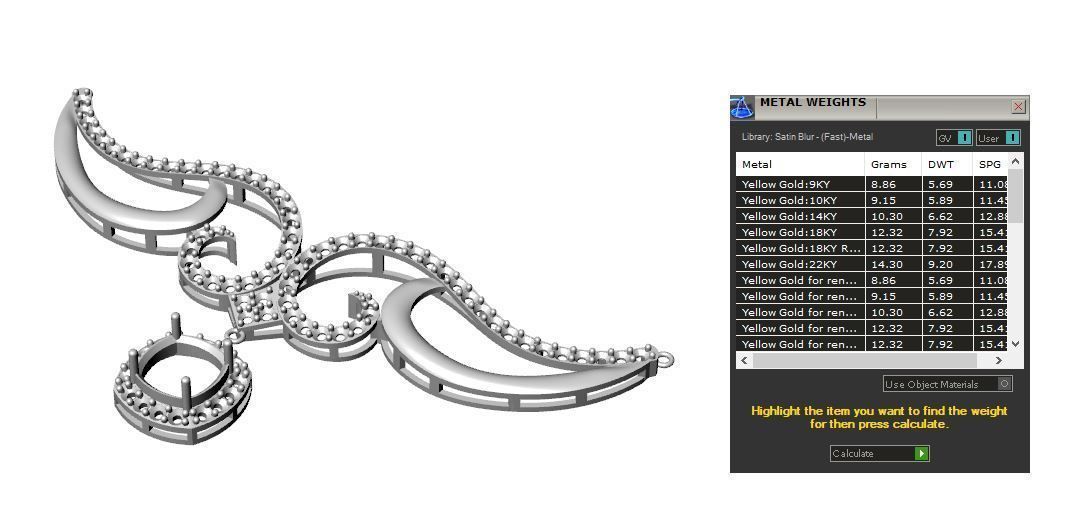Click the 18KY row's 7.92 DWT cell
The image size is (1082, 528).
pos(947,232)
